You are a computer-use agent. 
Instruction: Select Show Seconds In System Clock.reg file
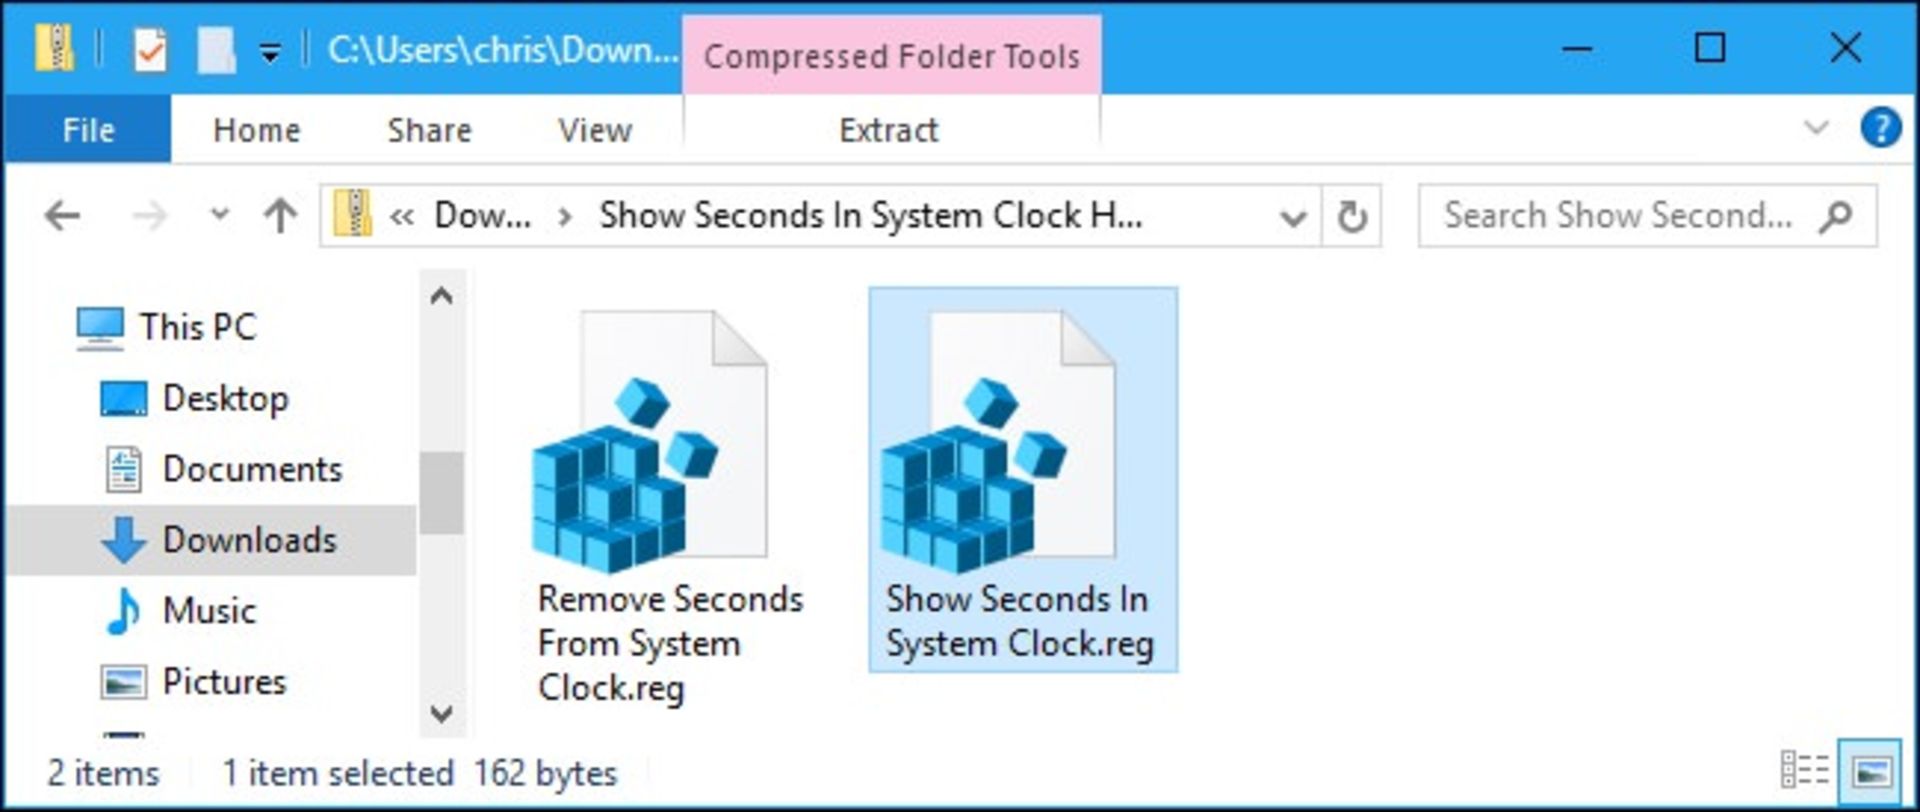click(1023, 481)
